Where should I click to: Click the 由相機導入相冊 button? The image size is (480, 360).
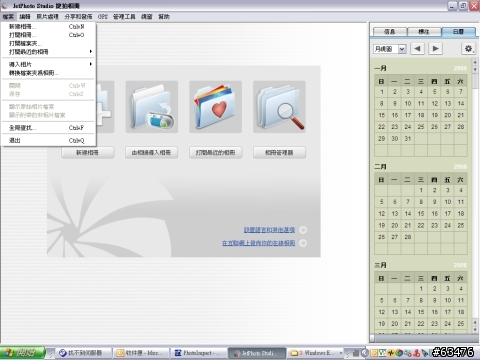151,152
